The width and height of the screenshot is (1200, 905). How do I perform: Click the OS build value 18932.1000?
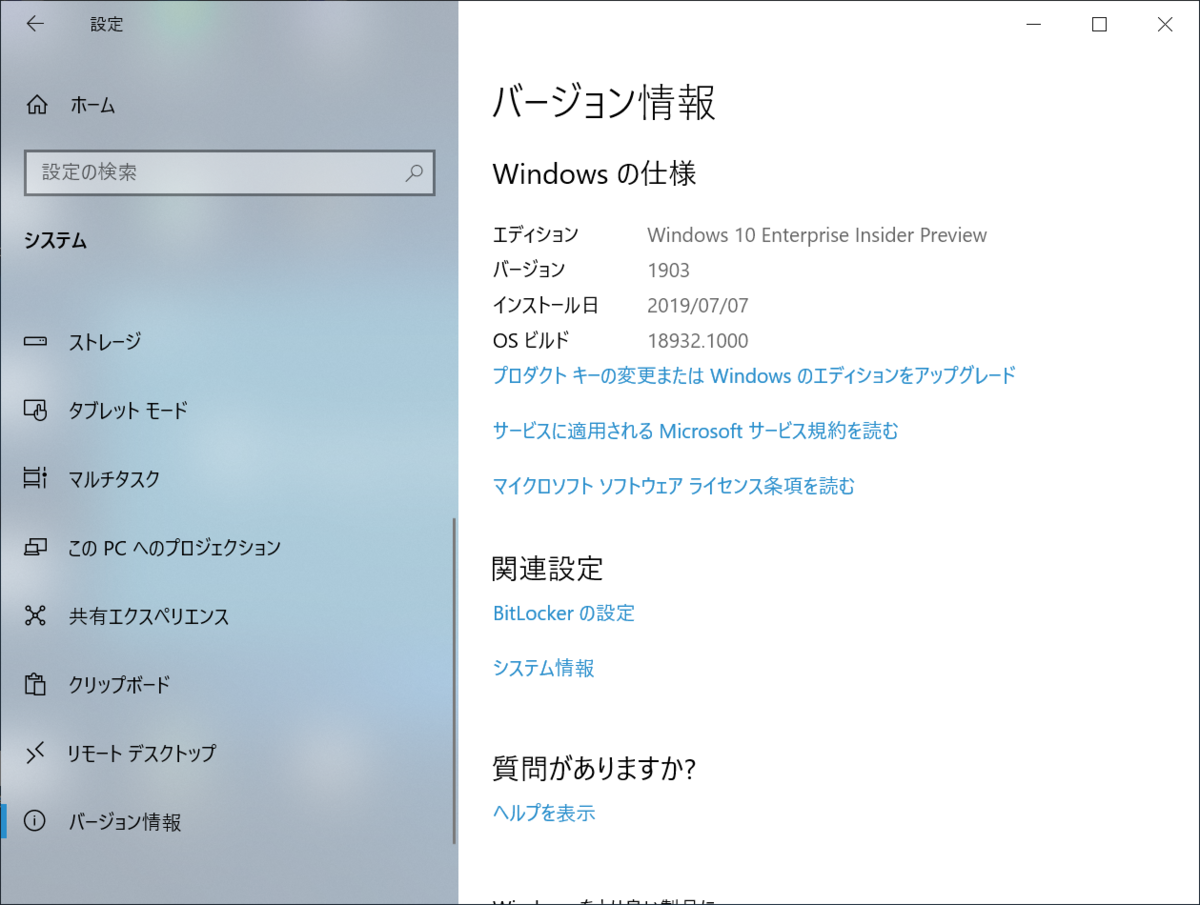(x=698, y=340)
